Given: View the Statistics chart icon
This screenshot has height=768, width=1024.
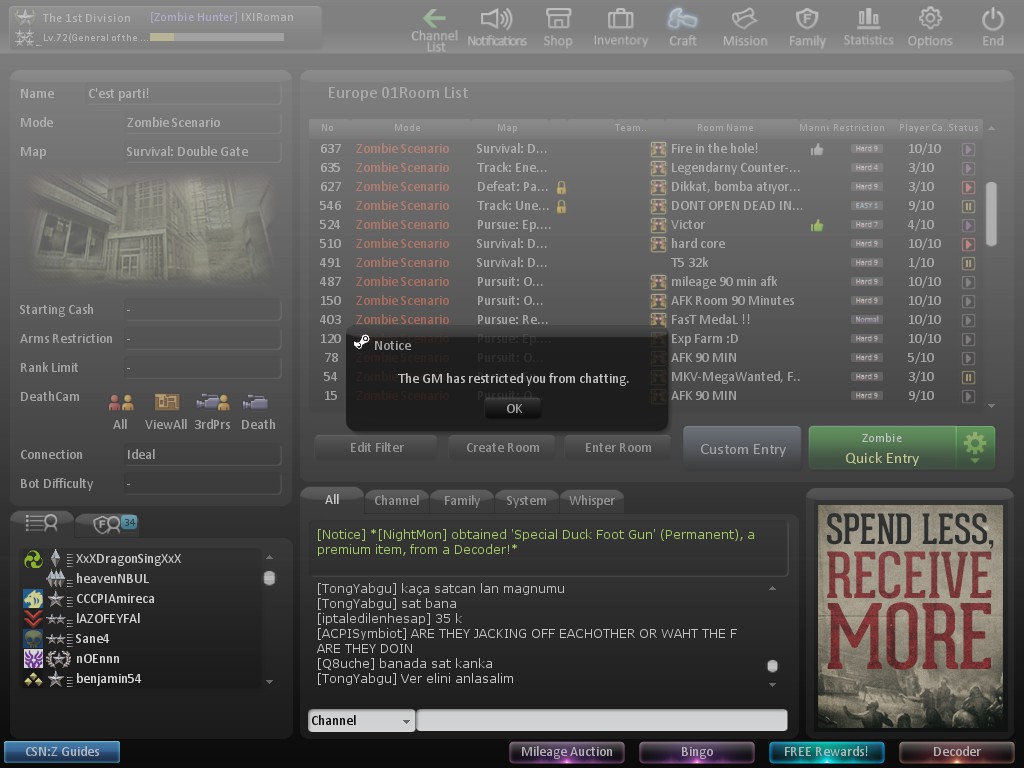Looking at the screenshot, I should (x=868, y=27).
